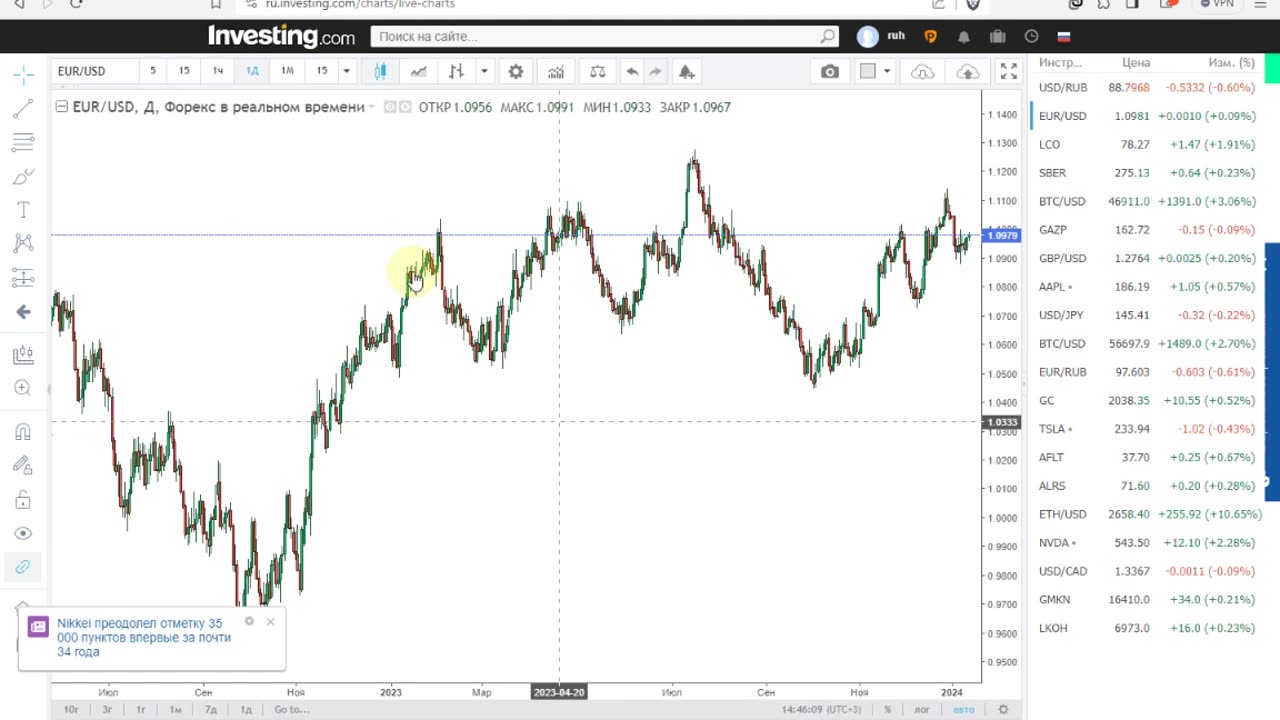Open the Fibonacci/pitchfork lines tool

click(23, 143)
